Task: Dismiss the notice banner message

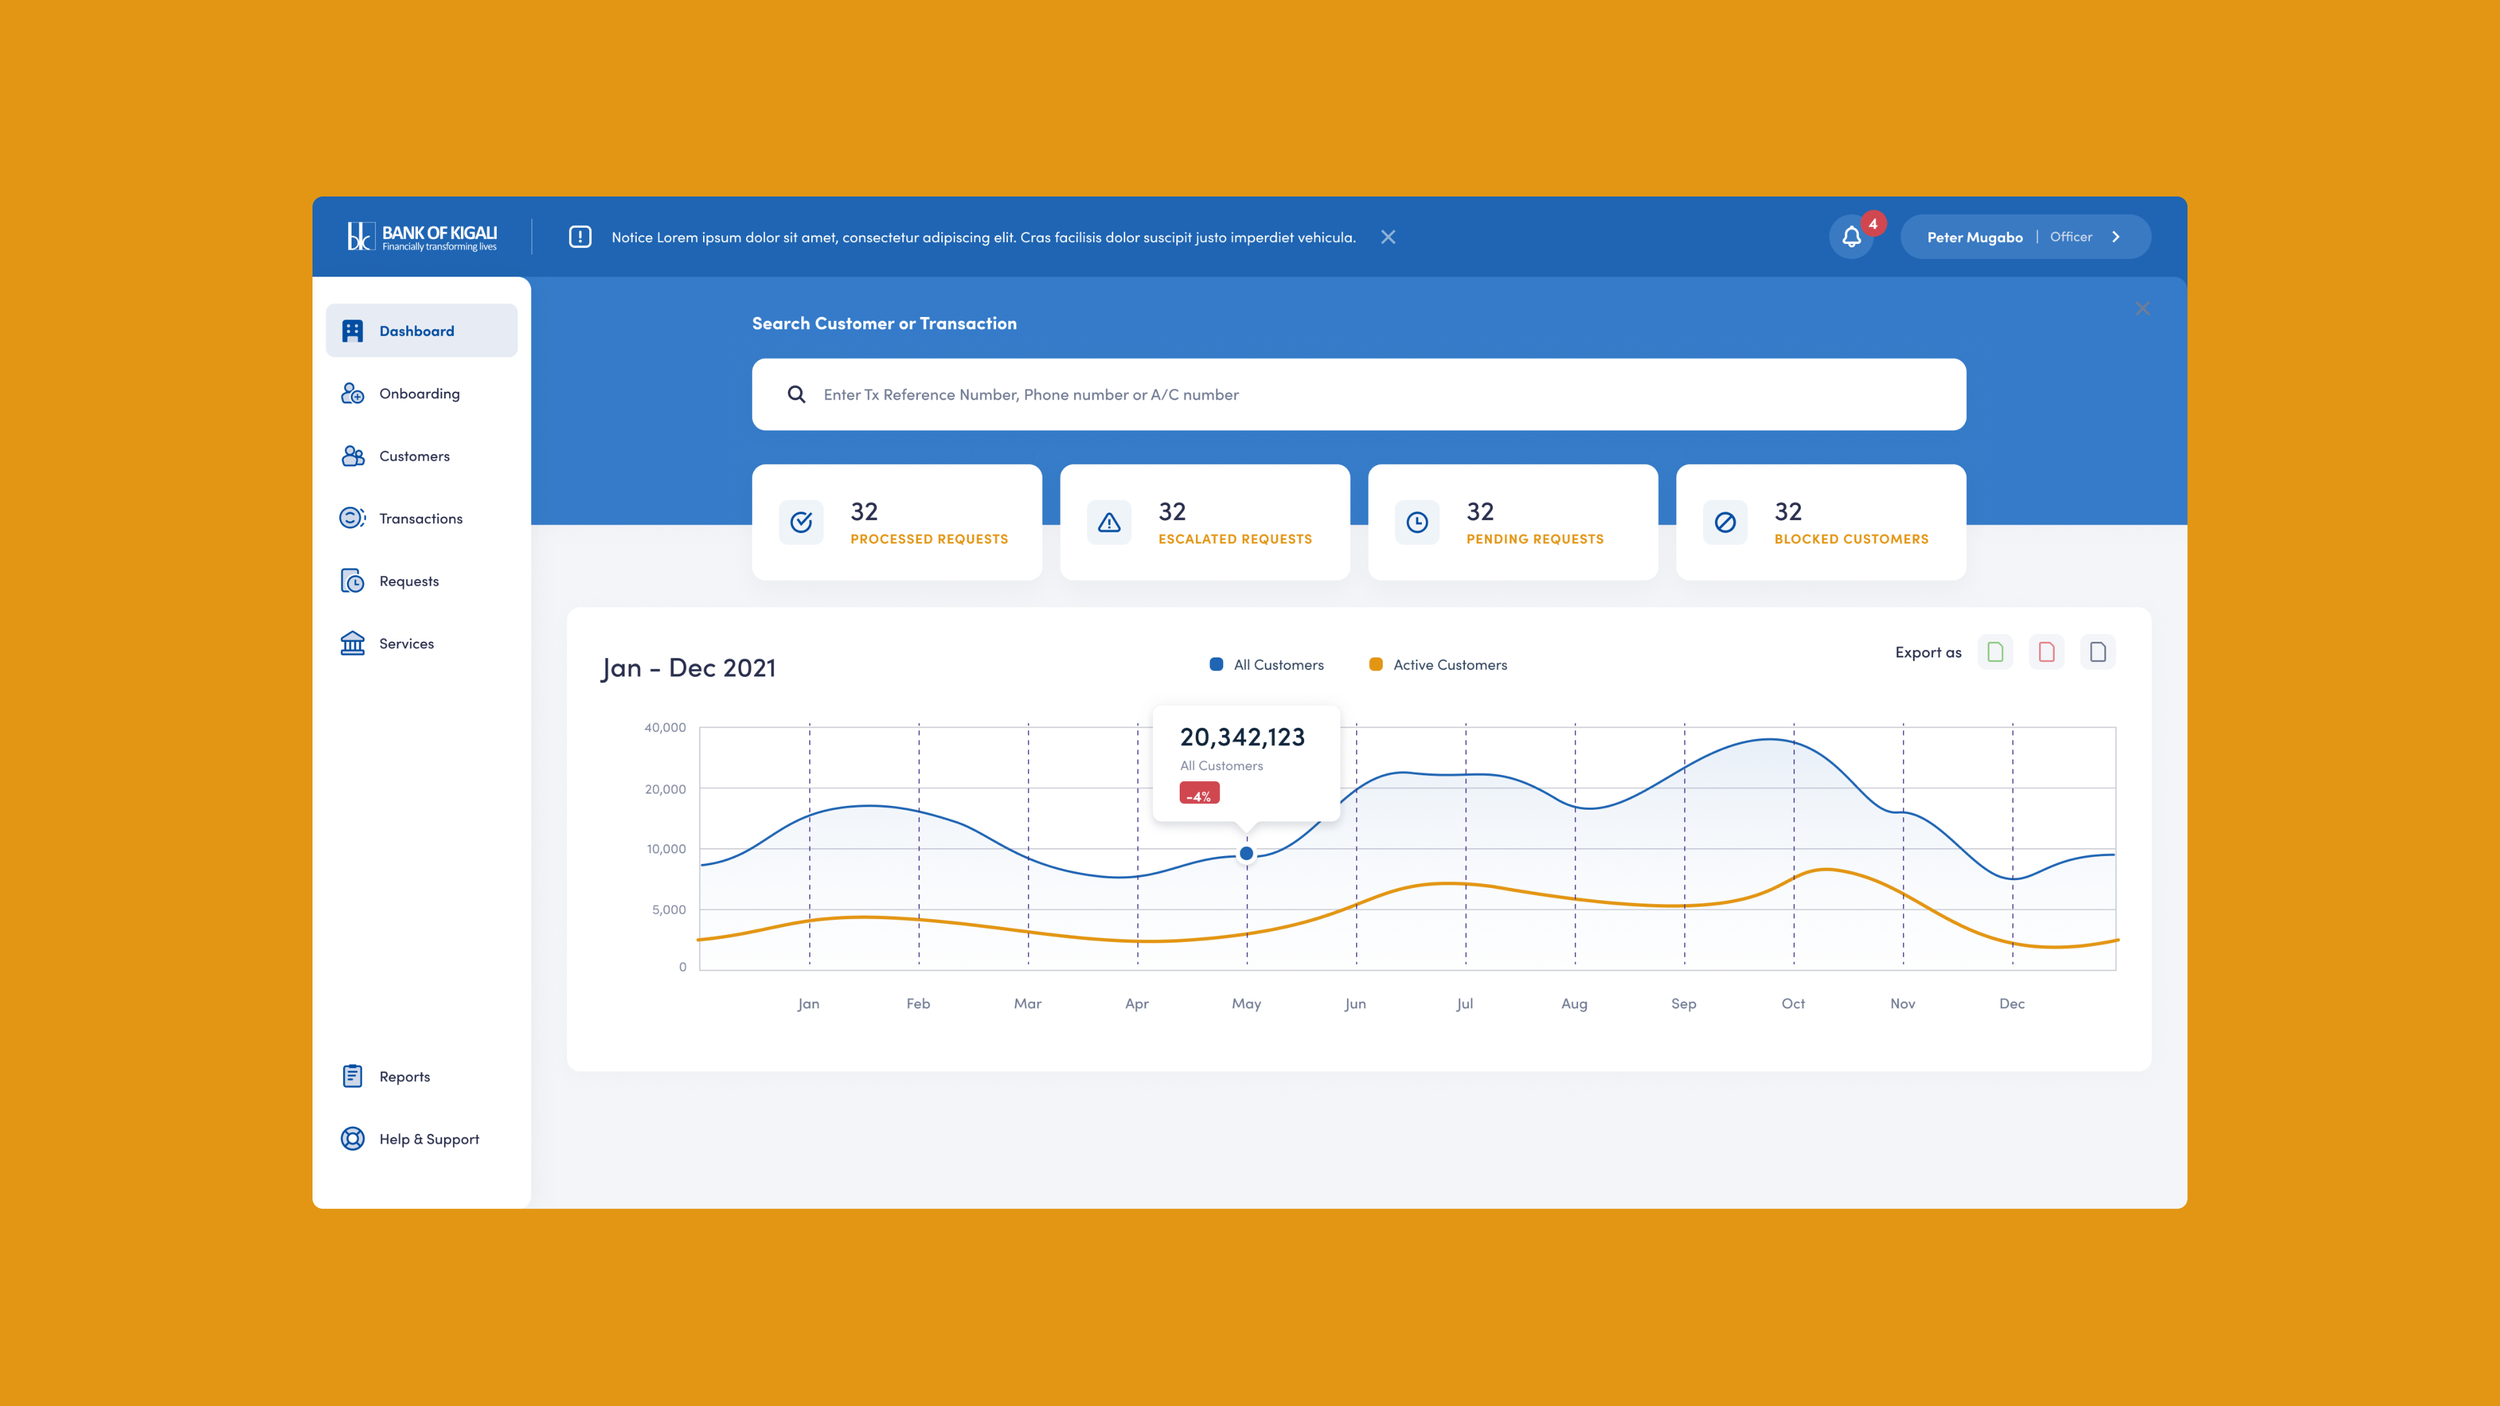Action: [x=1388, y=237]
